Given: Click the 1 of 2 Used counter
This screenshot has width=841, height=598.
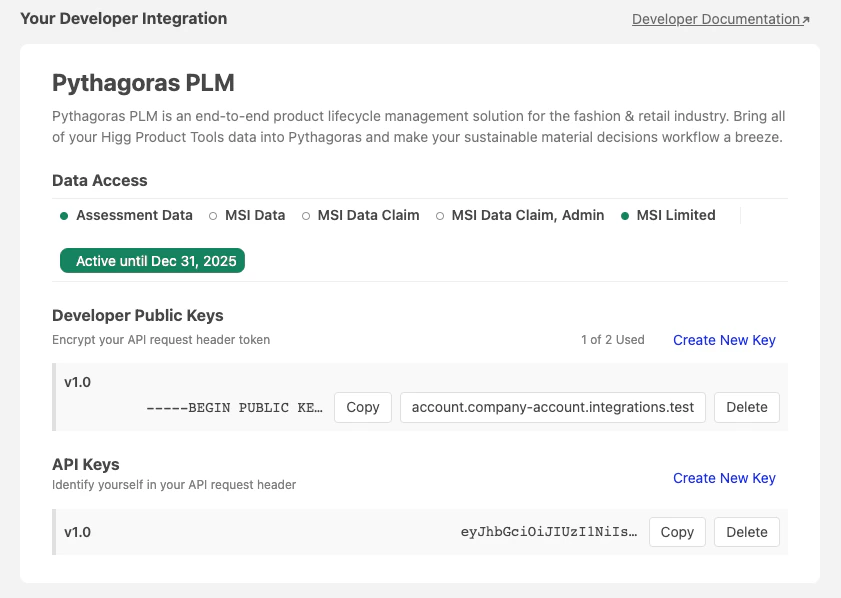Looking at the screenshot, I should pos(615,340).
